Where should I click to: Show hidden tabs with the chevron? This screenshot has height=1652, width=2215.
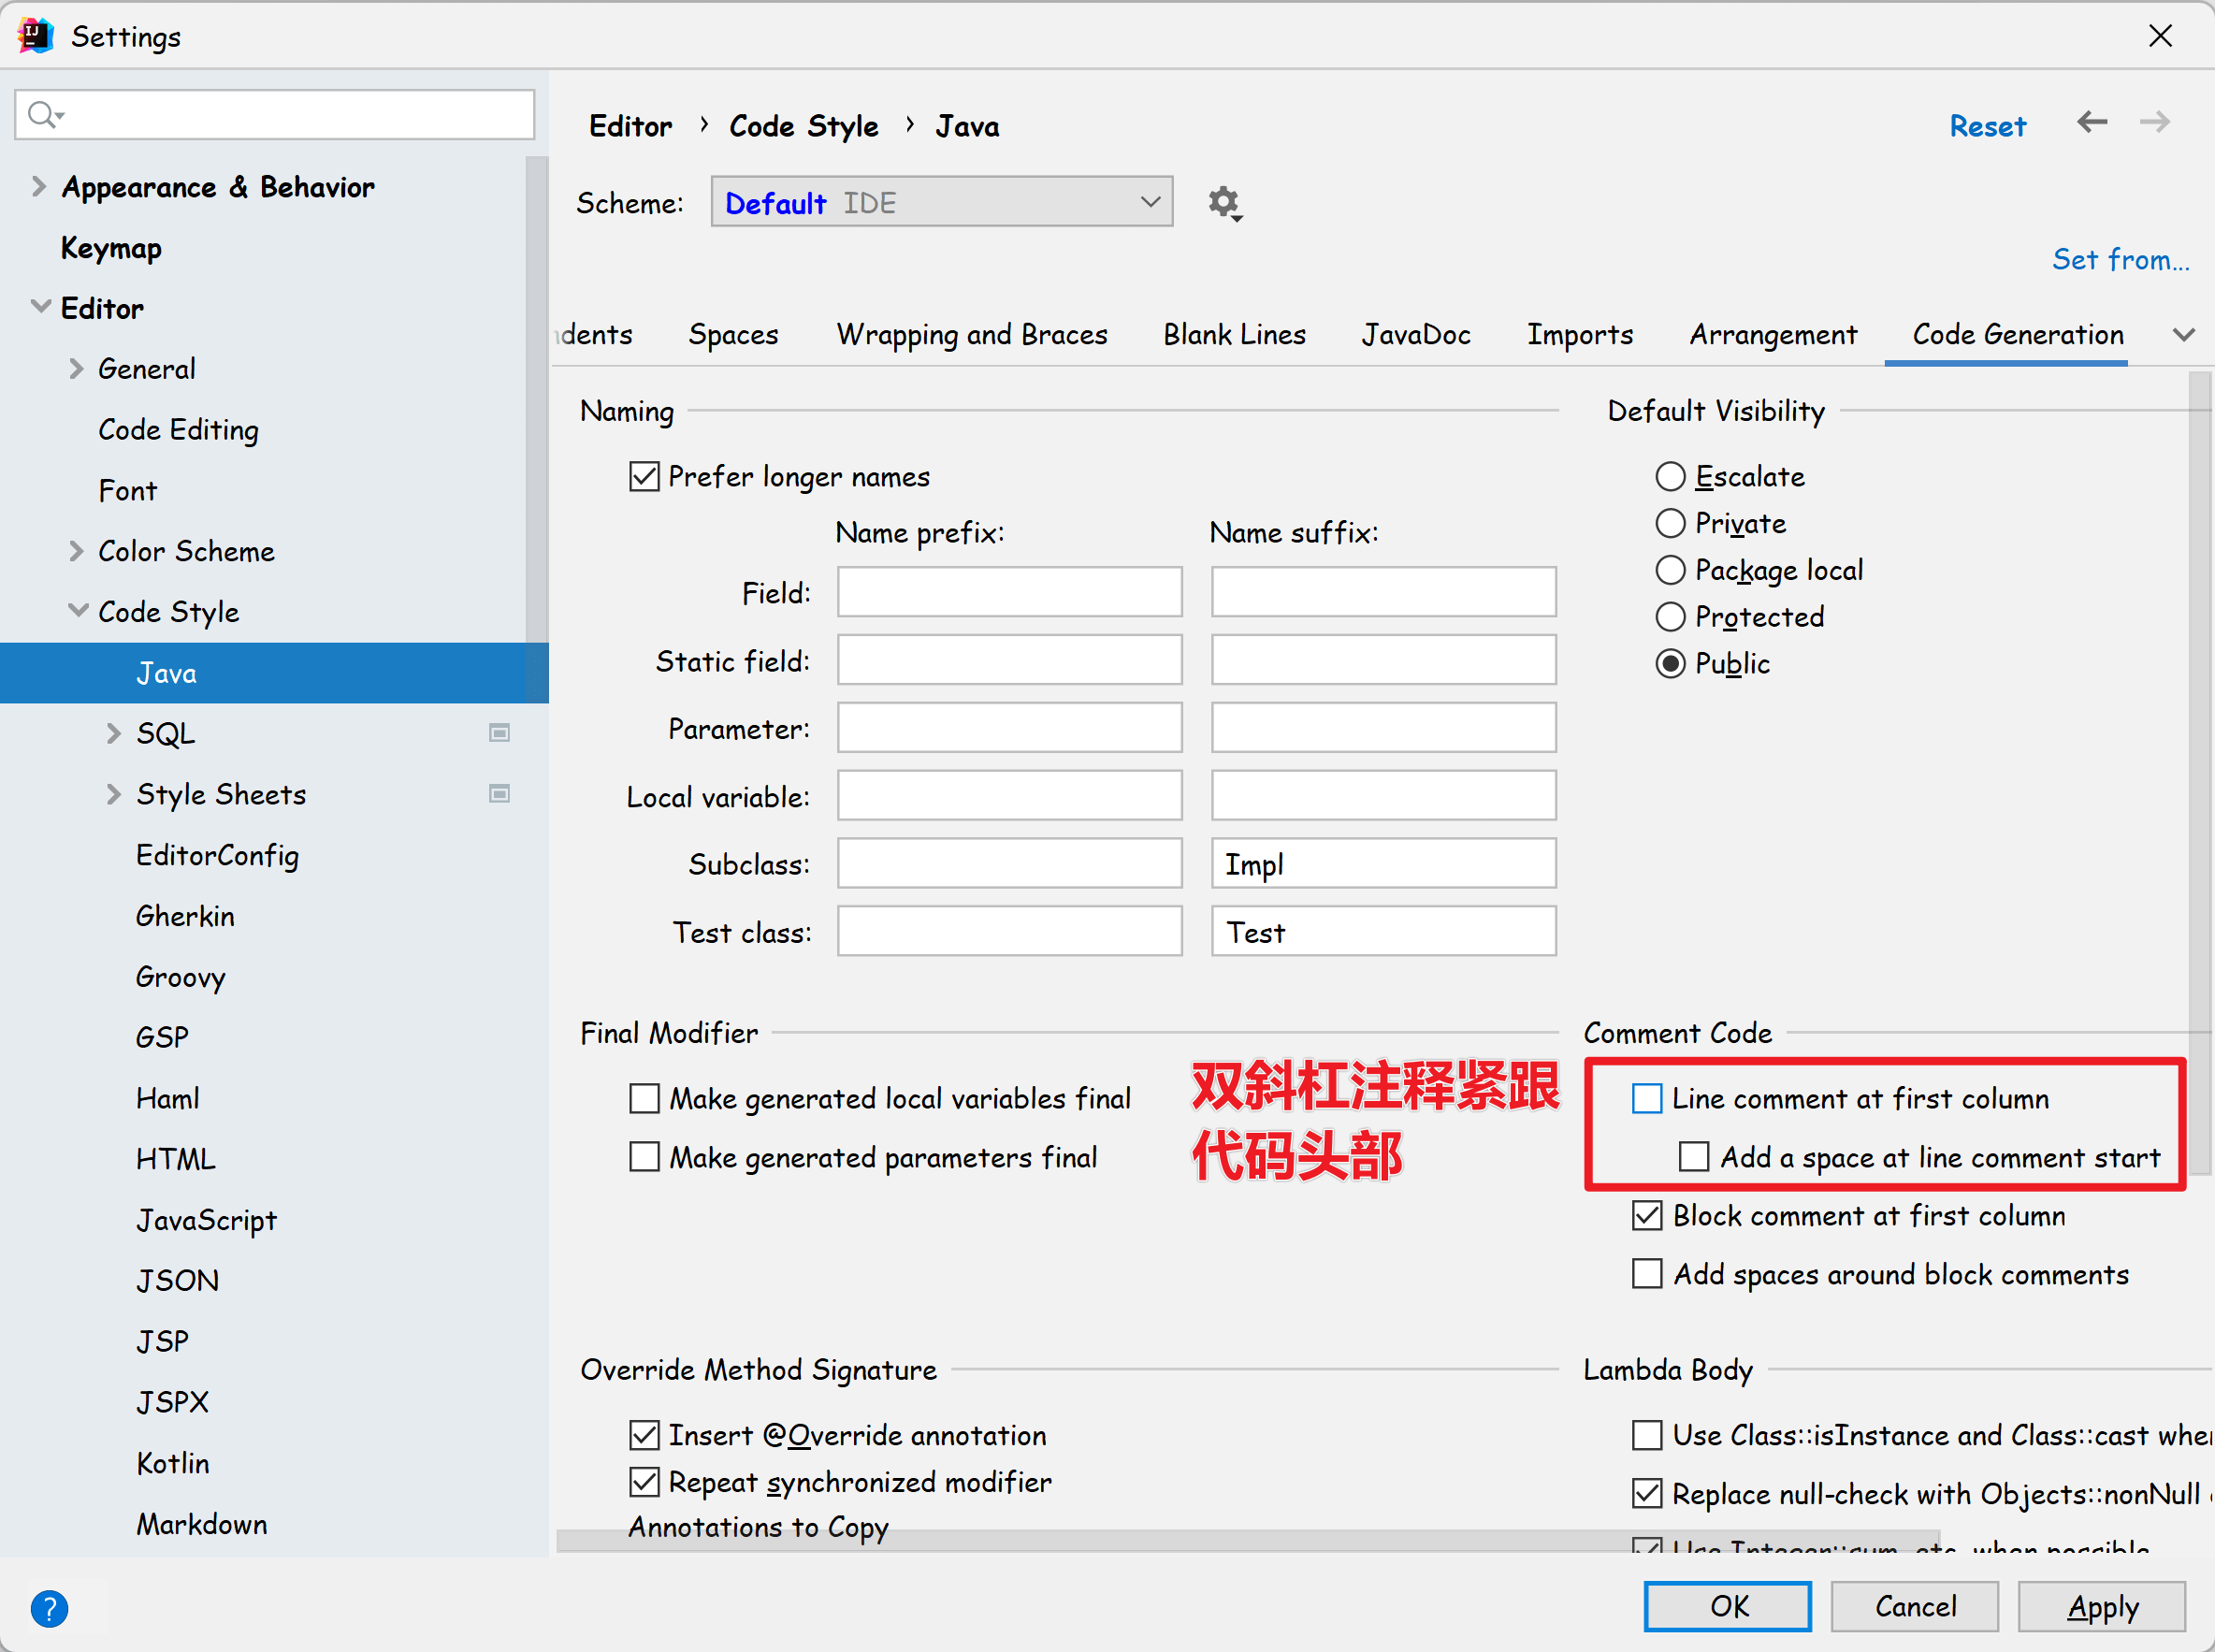point(2183,335)
